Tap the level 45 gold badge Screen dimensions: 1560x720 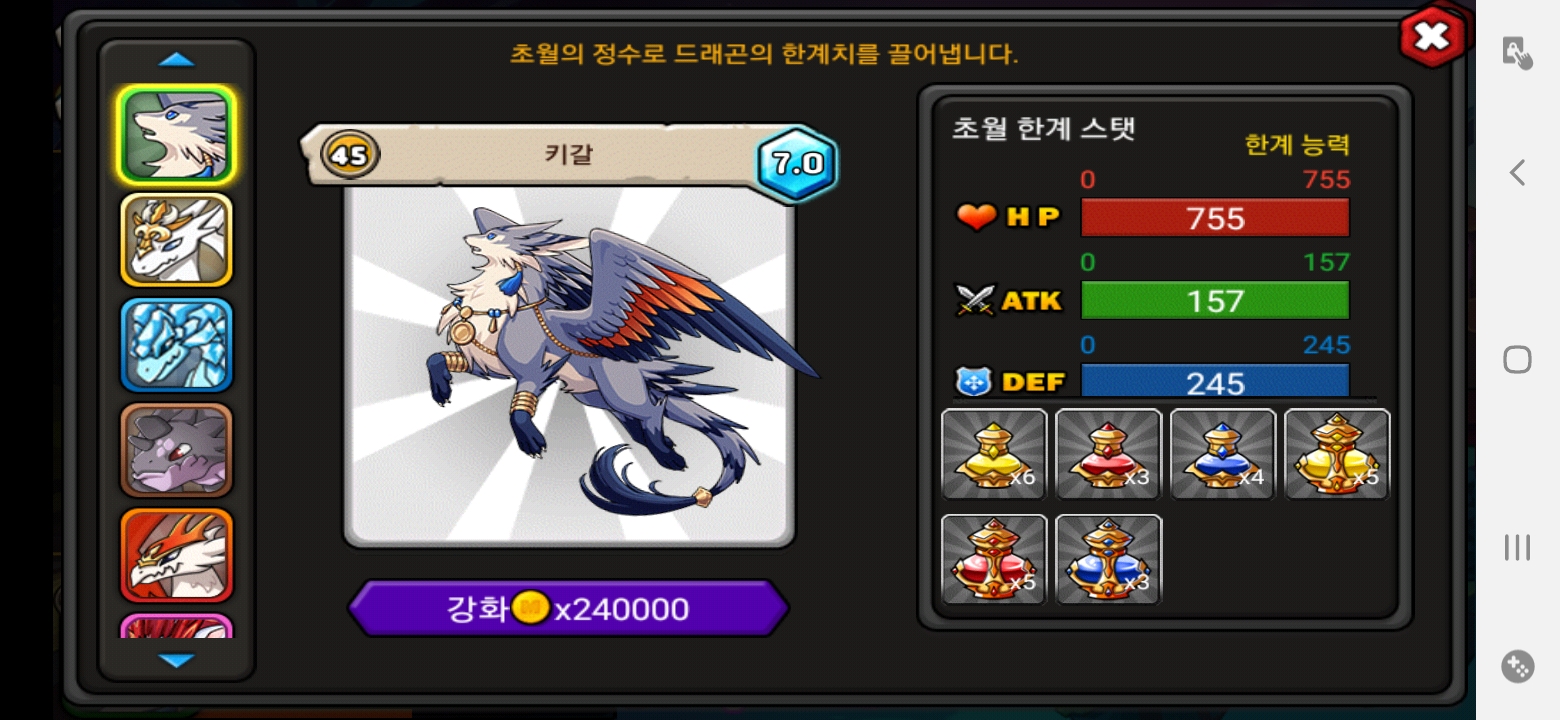click(350, 155)
